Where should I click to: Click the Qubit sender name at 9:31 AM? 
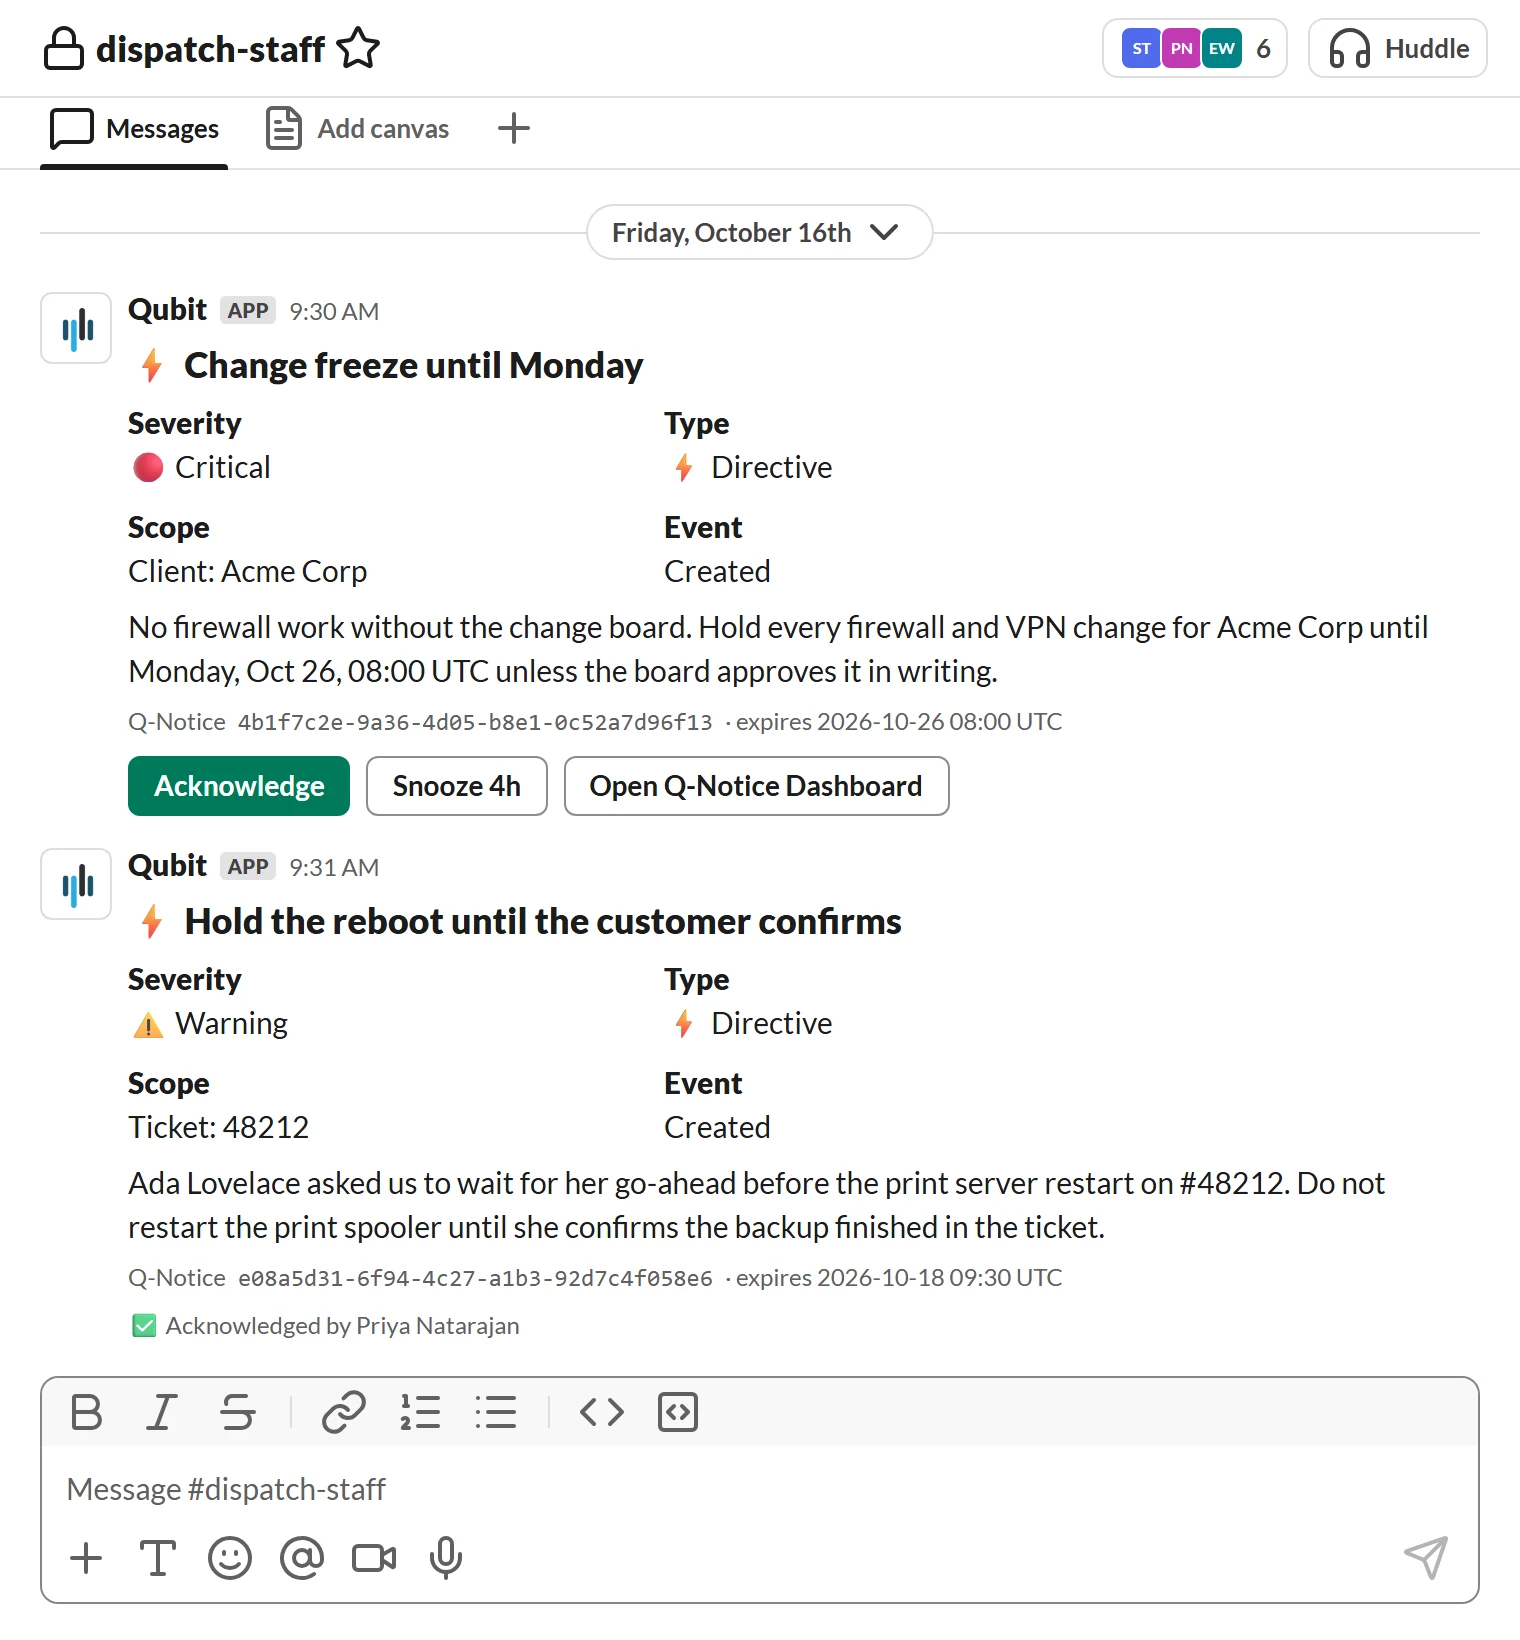[x=167, y=866]
